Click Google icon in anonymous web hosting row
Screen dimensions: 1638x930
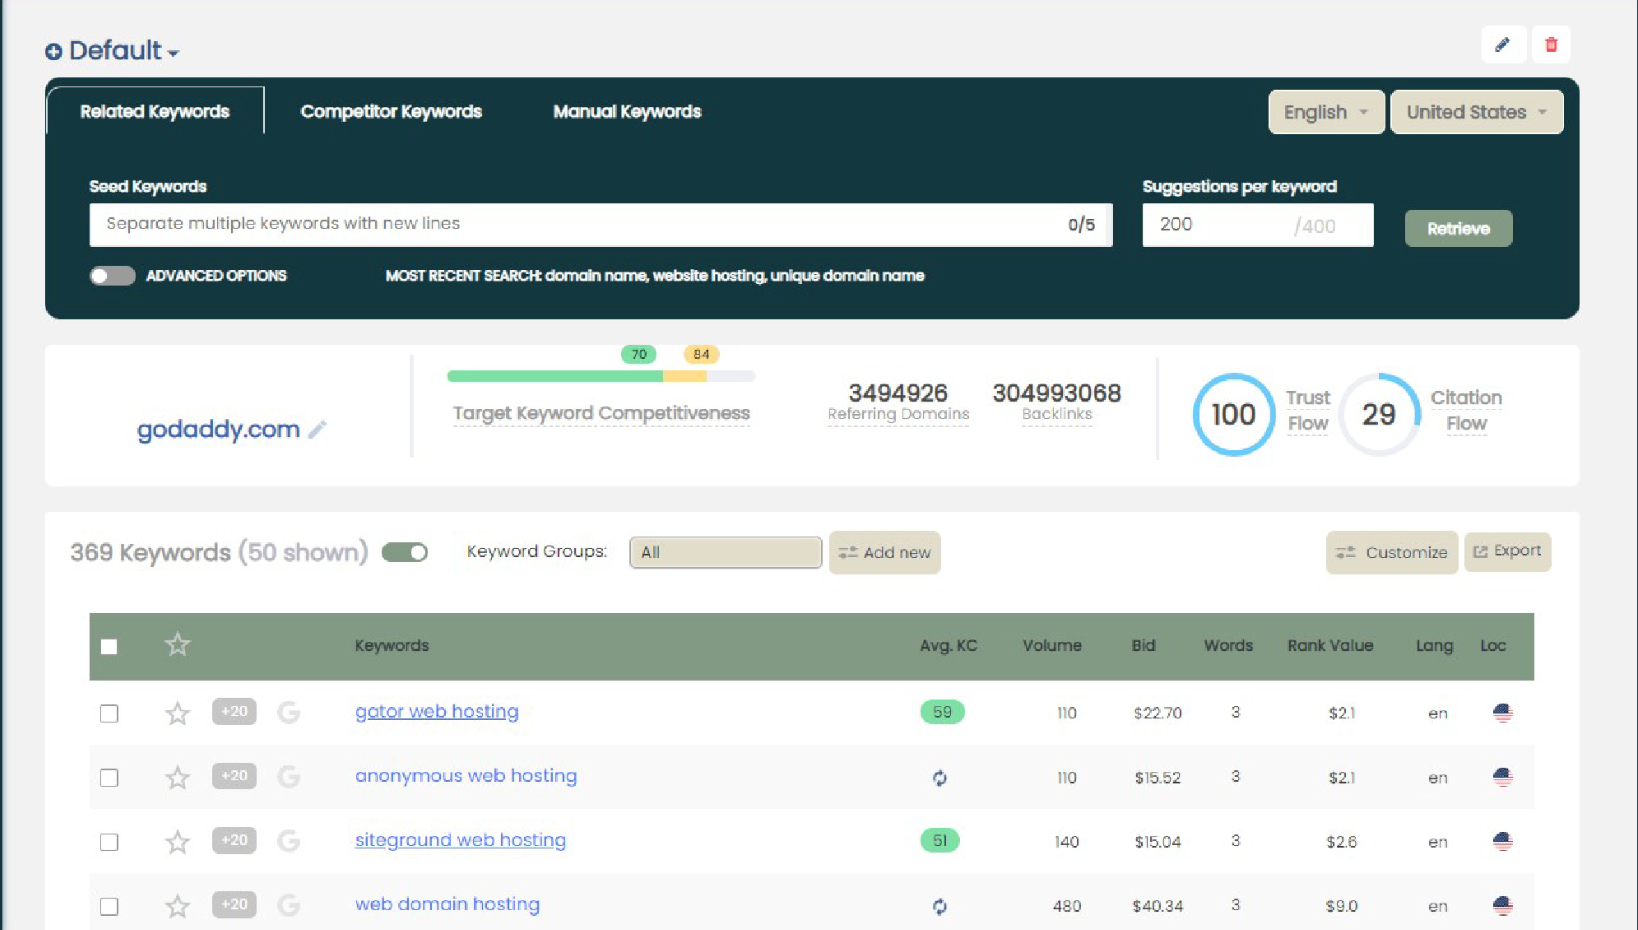[288, 777]
